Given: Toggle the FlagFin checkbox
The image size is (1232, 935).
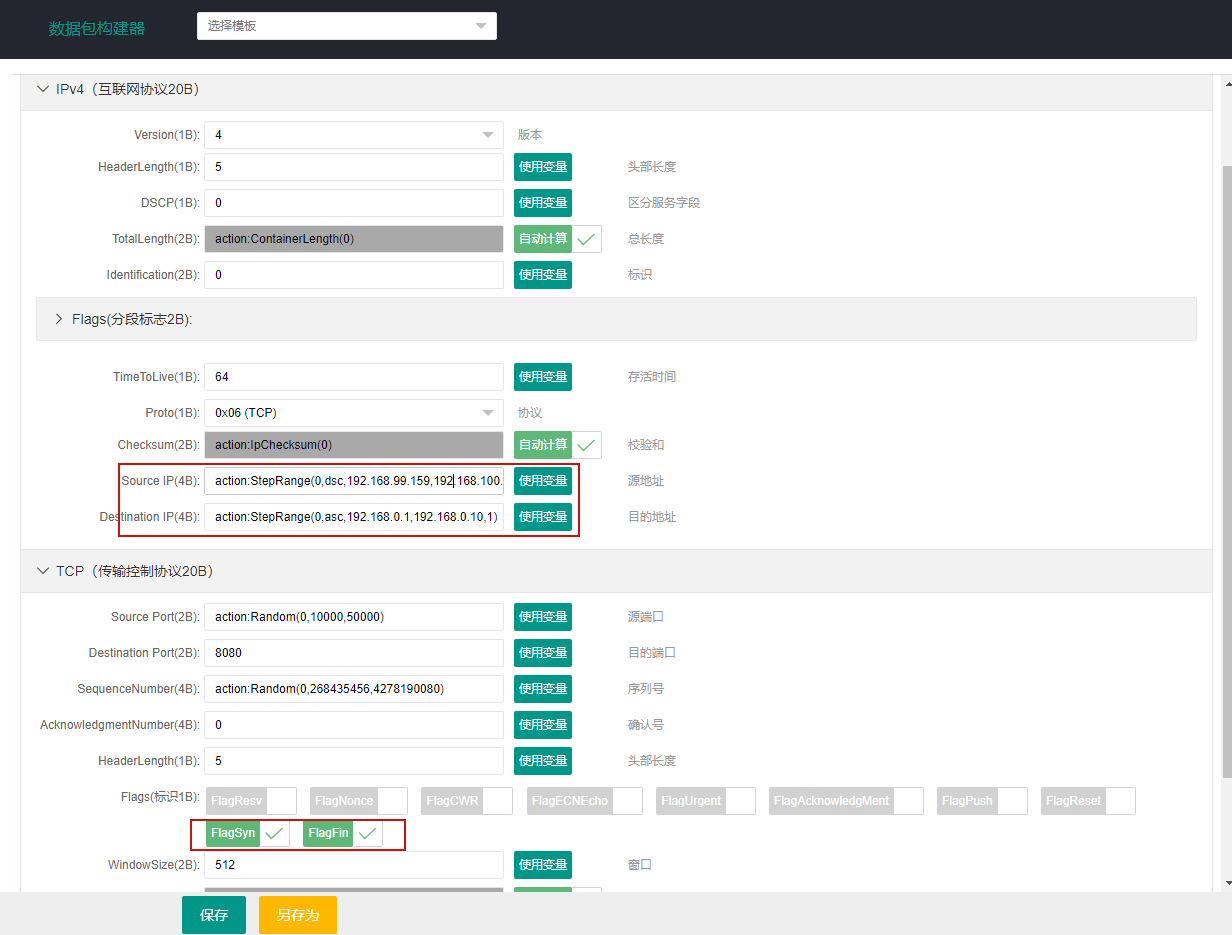Looking at the screenshot, I should 368,833.
